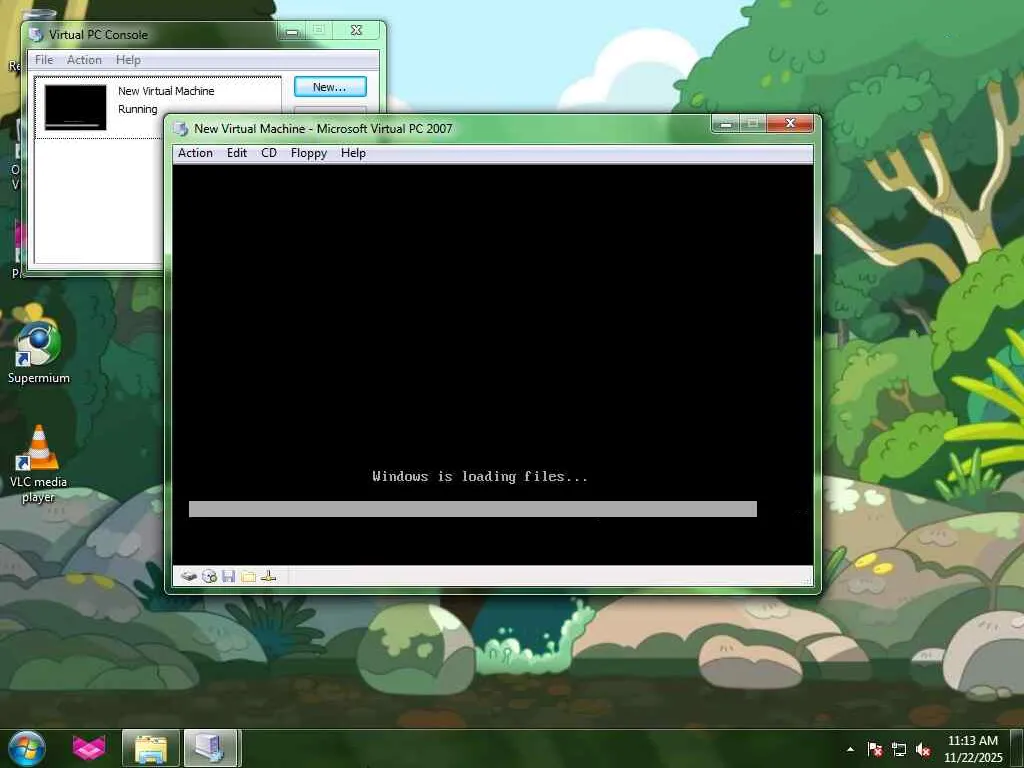Click the 'Windows is loading files...' progress bar

pyautogui.click(x=473, y=509)
